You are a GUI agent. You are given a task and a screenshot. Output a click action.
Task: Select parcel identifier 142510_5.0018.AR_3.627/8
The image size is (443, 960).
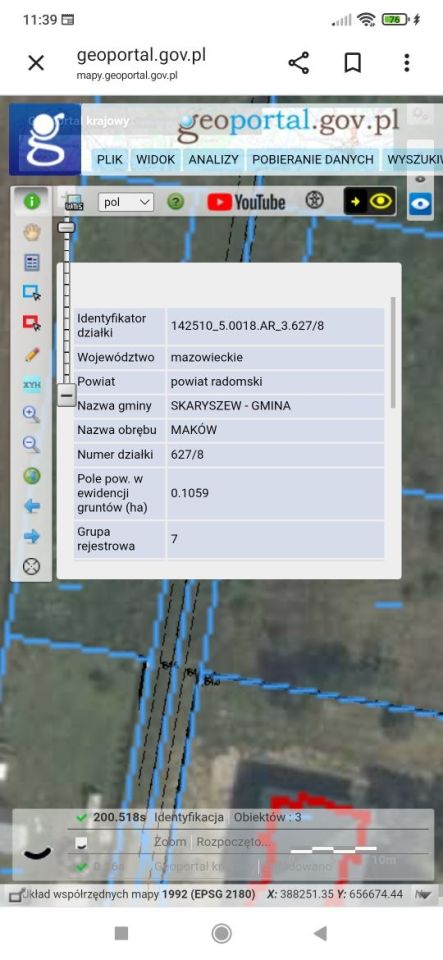coord(248,326)
